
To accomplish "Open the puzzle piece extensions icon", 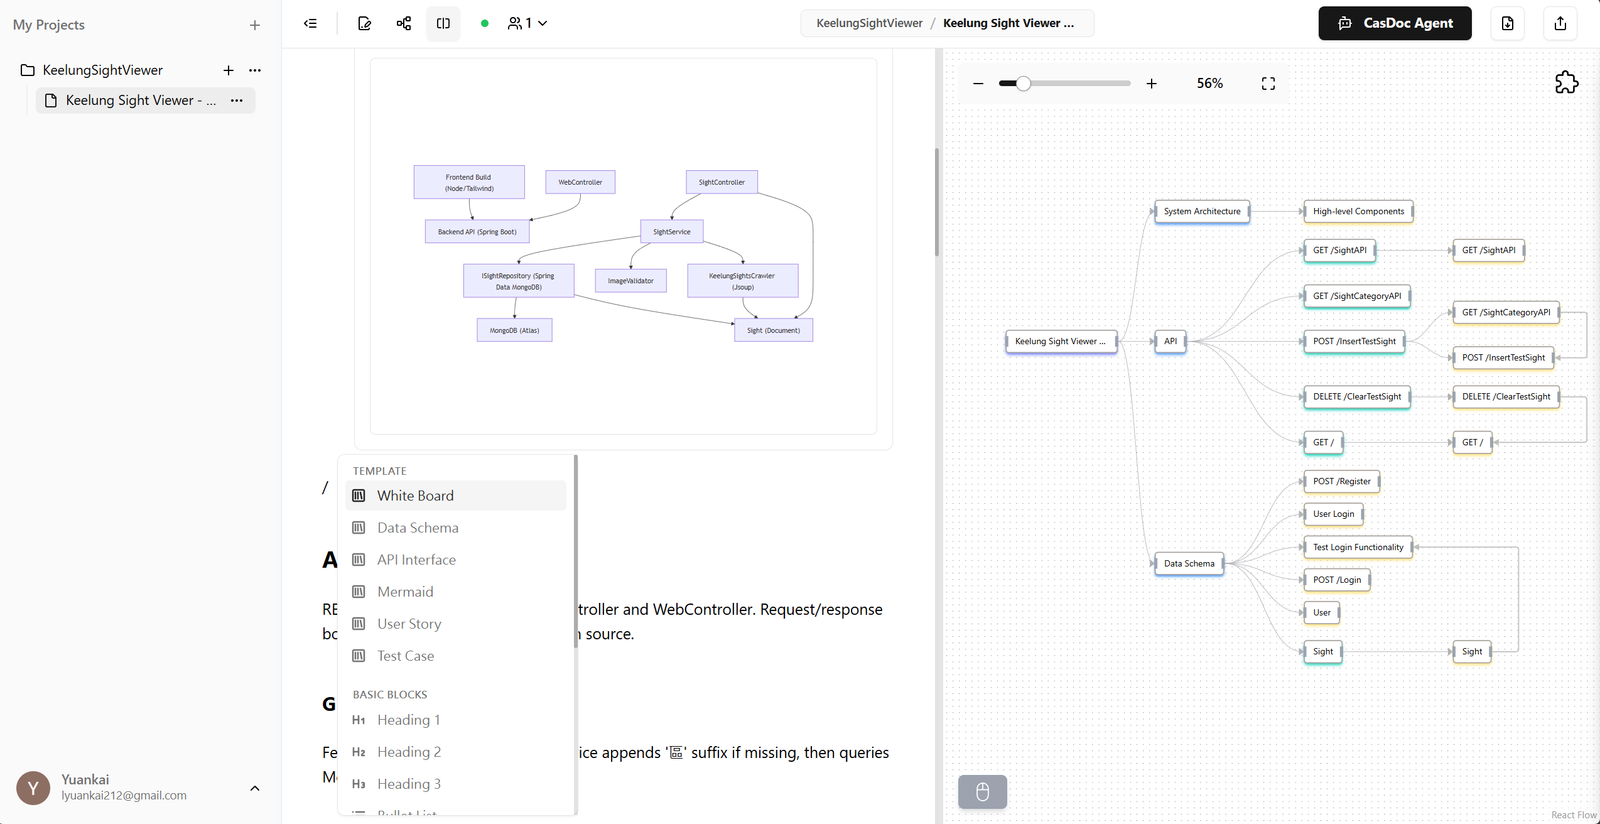I will pyautogui.click(x=1566, y=83).
